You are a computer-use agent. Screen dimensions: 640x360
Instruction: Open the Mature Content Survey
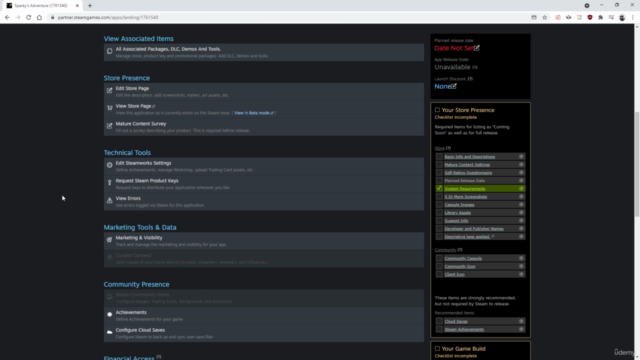pos(141,124)
